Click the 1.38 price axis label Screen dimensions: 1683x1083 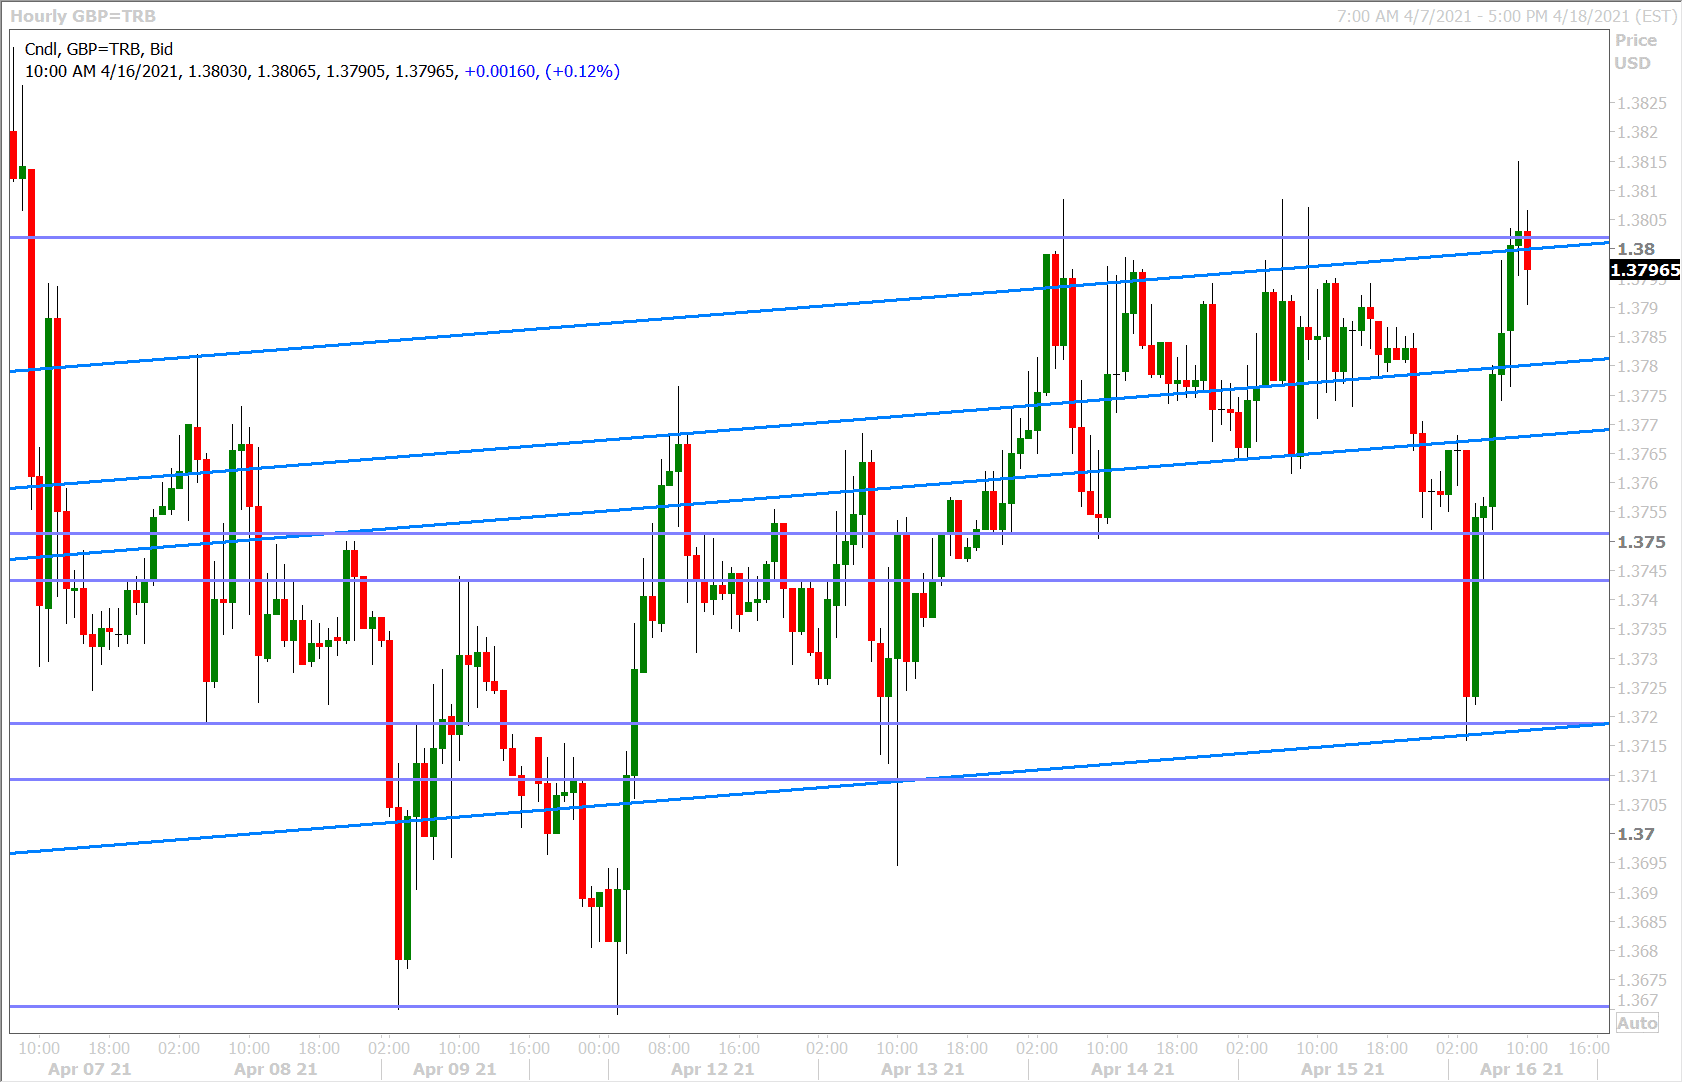(1636, 249)
